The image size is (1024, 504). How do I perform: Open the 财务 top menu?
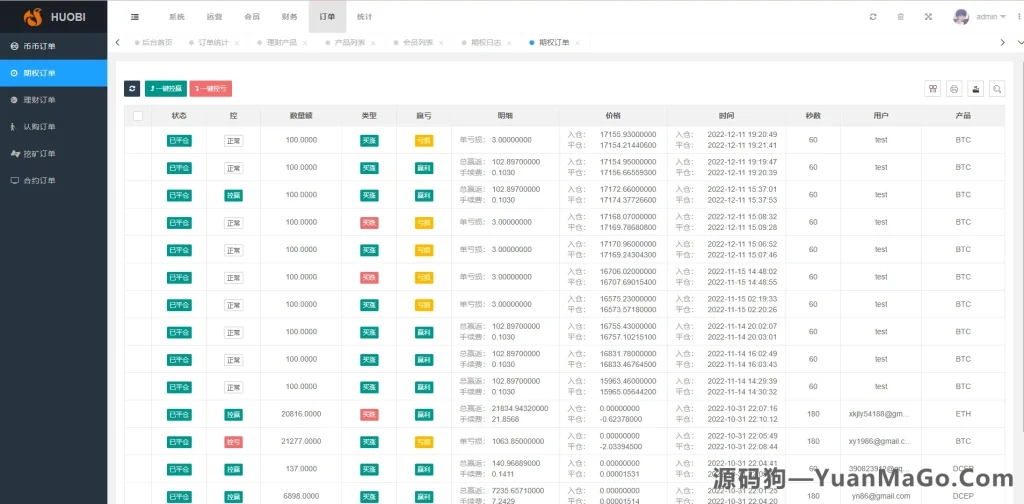289,17
